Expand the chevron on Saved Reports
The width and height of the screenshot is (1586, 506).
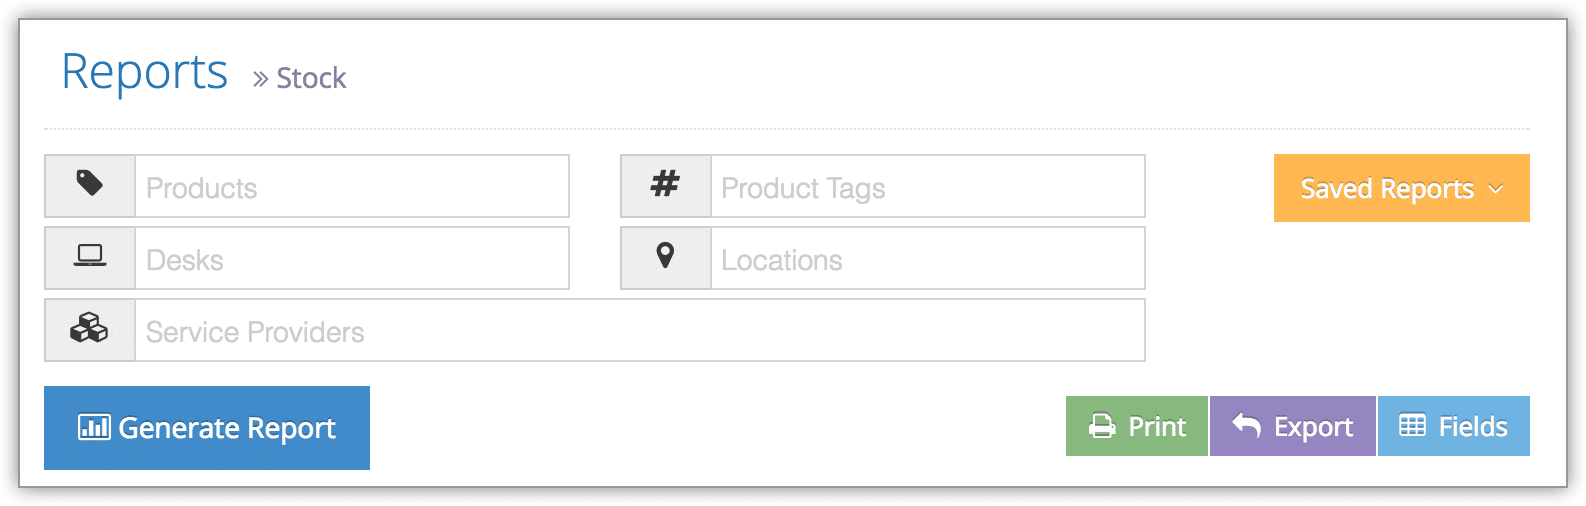(1496, 188)
